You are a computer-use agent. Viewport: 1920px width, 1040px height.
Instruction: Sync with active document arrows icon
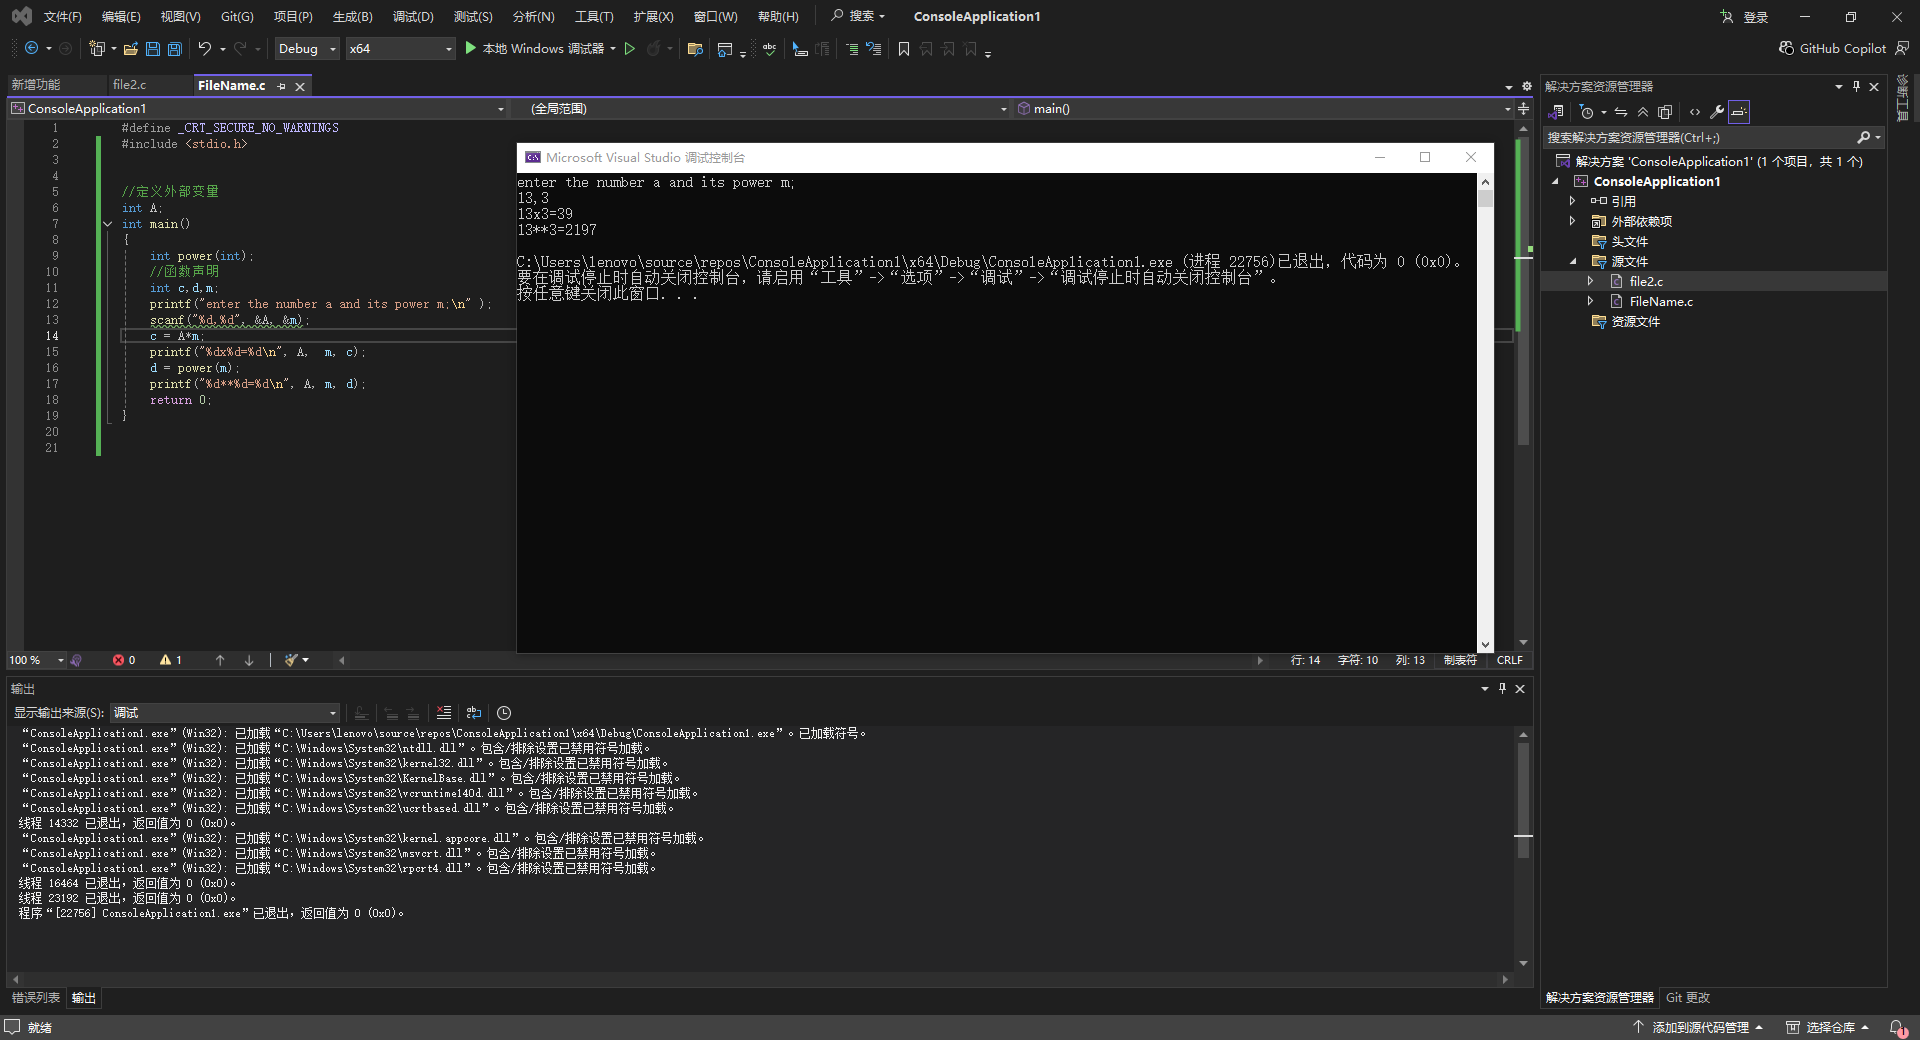click(1621, 112)
